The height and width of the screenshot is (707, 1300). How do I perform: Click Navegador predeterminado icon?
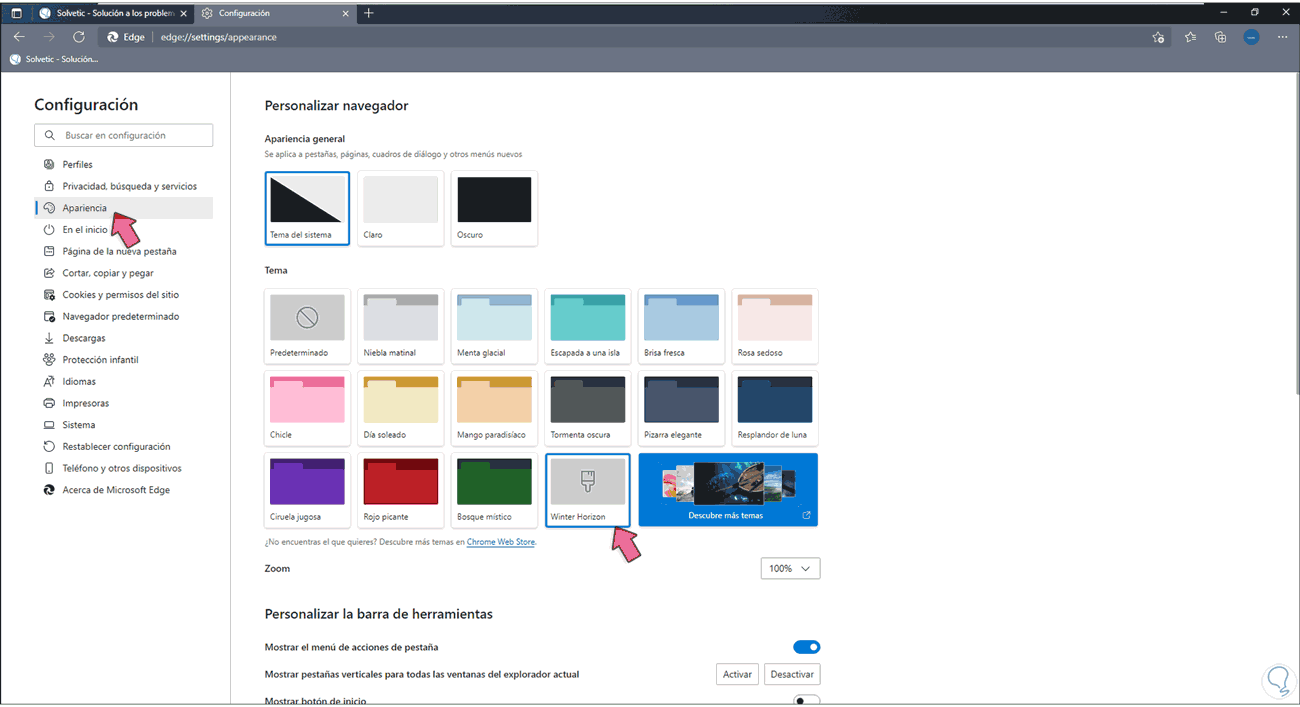pos(49,316)
